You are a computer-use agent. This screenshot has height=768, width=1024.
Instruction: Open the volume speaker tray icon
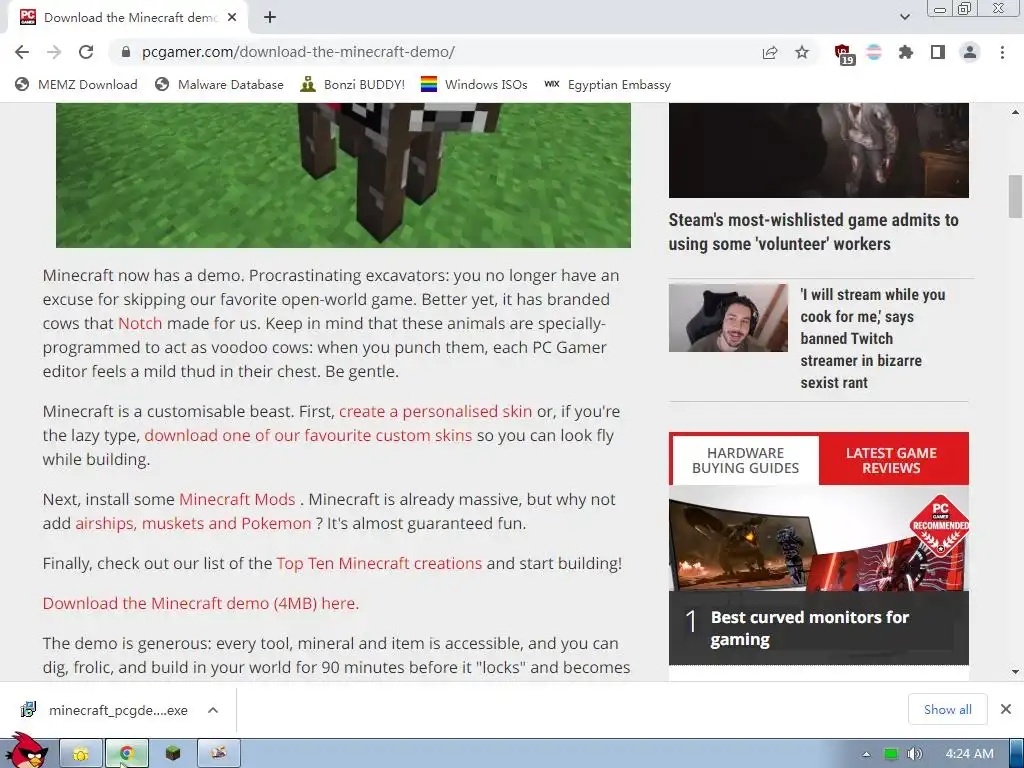click(x=915, y=754)
